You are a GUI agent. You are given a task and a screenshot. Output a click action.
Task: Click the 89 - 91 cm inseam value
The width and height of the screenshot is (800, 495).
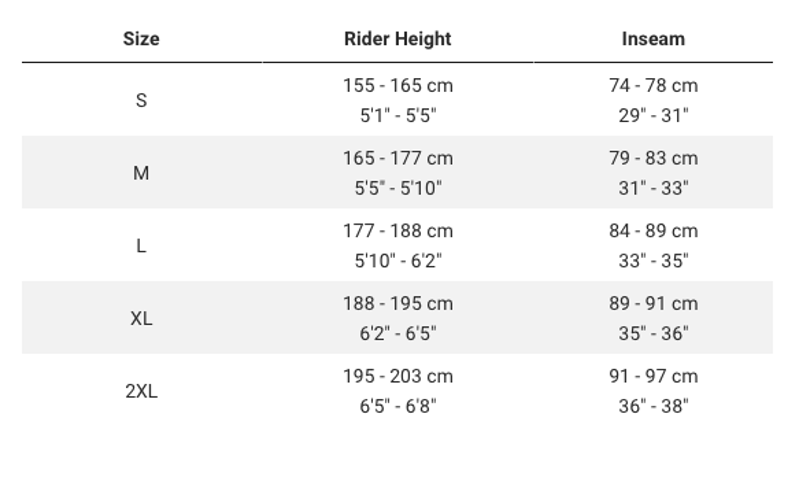point(653,303)
